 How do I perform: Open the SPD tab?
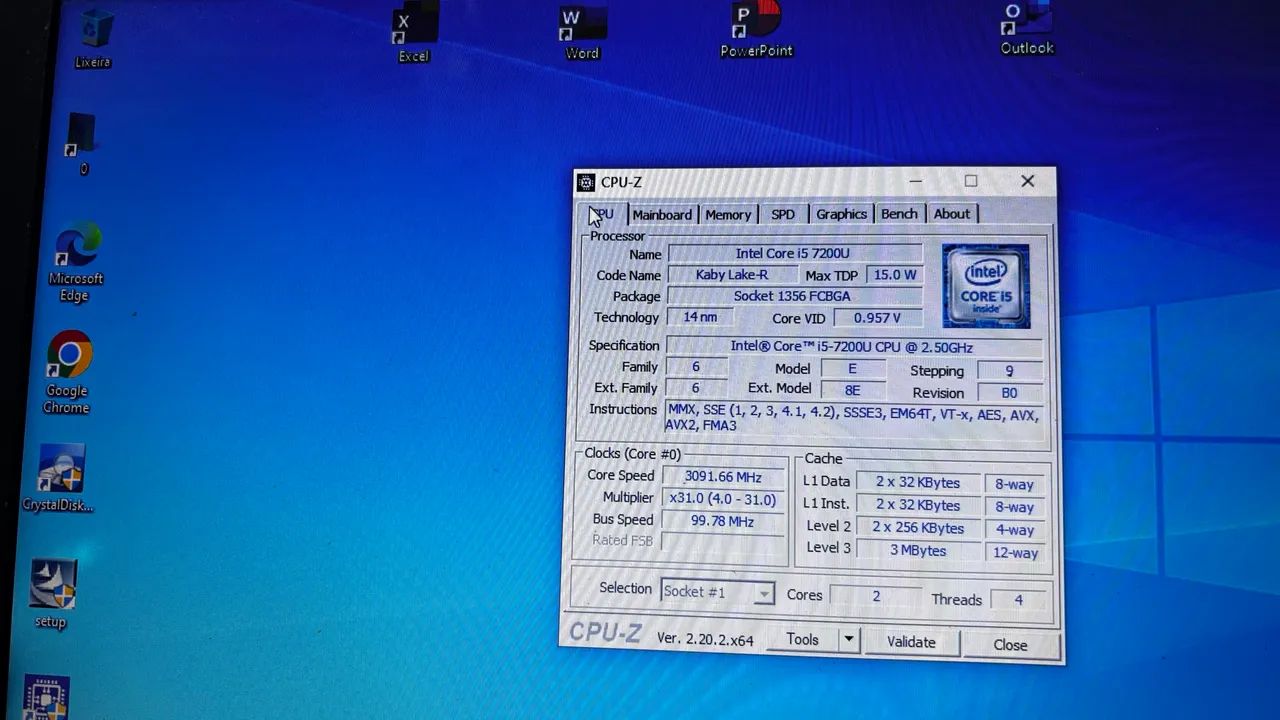pos(783,215)
